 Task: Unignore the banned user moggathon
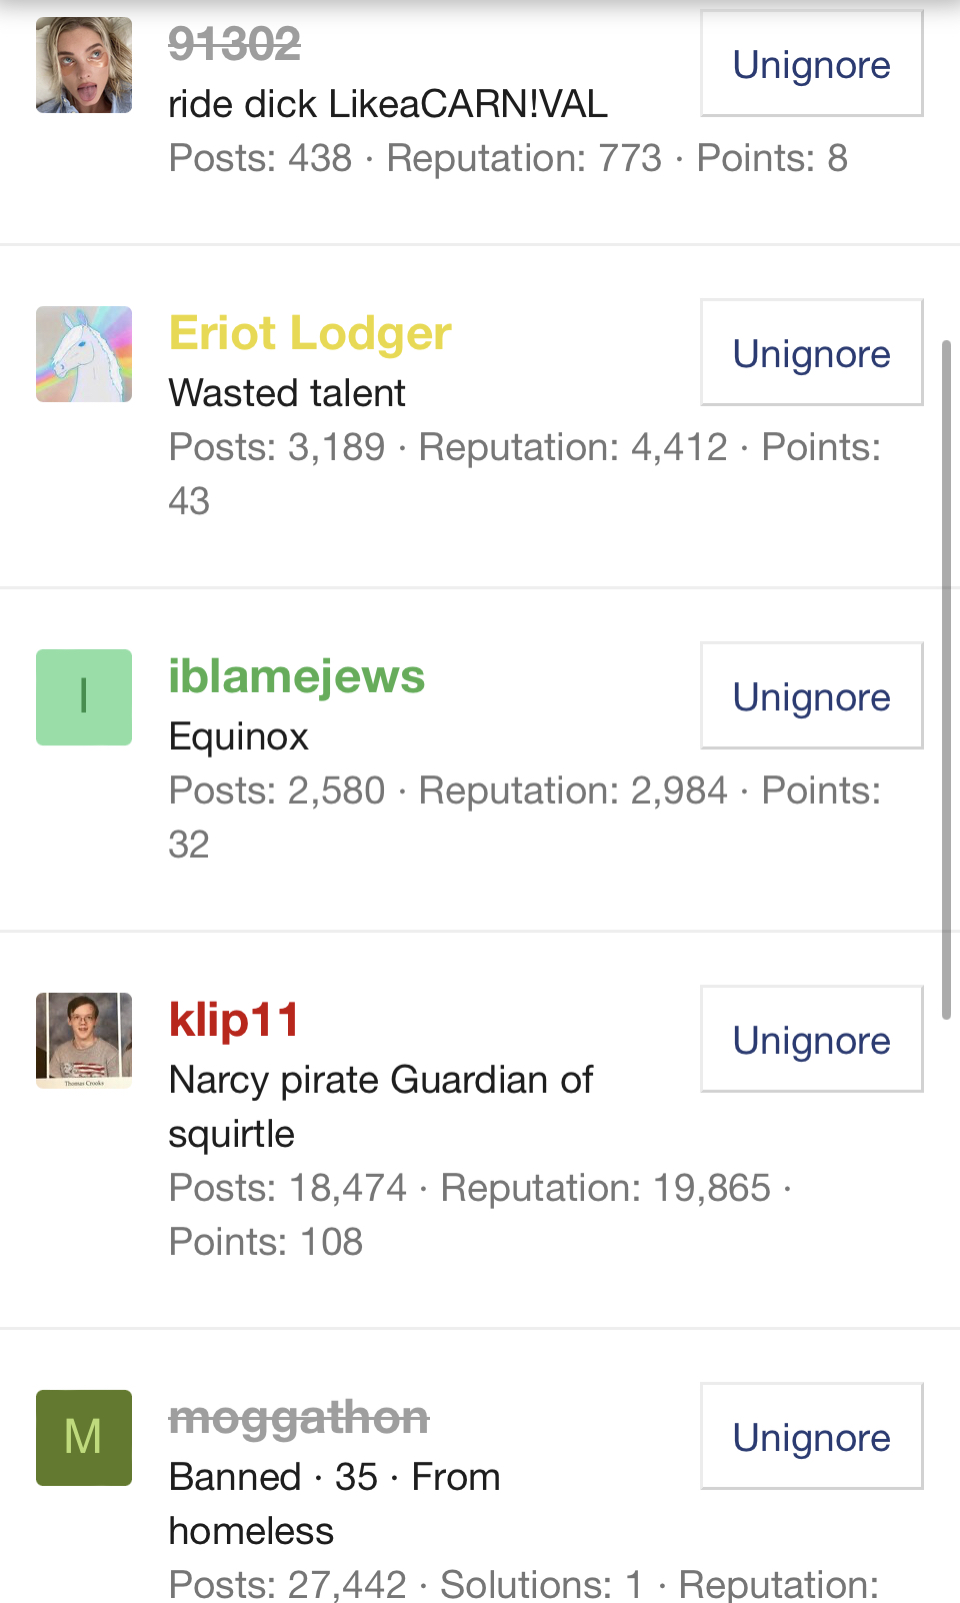coord(811,1437)
